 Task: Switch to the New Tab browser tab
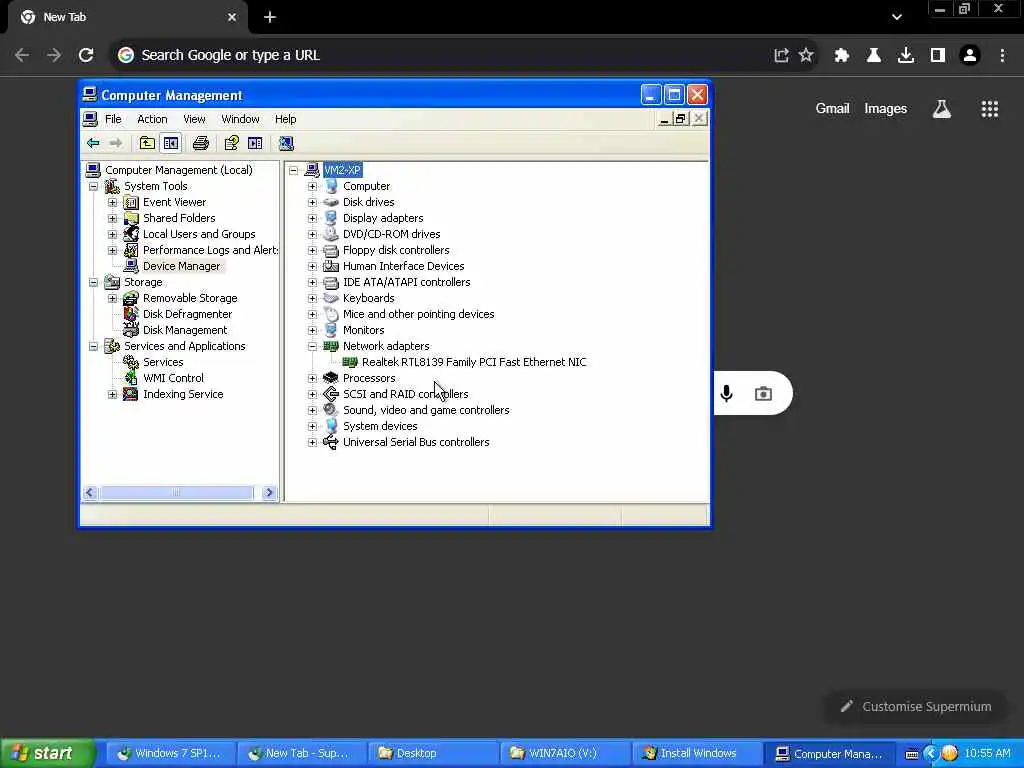click(127, 18)
